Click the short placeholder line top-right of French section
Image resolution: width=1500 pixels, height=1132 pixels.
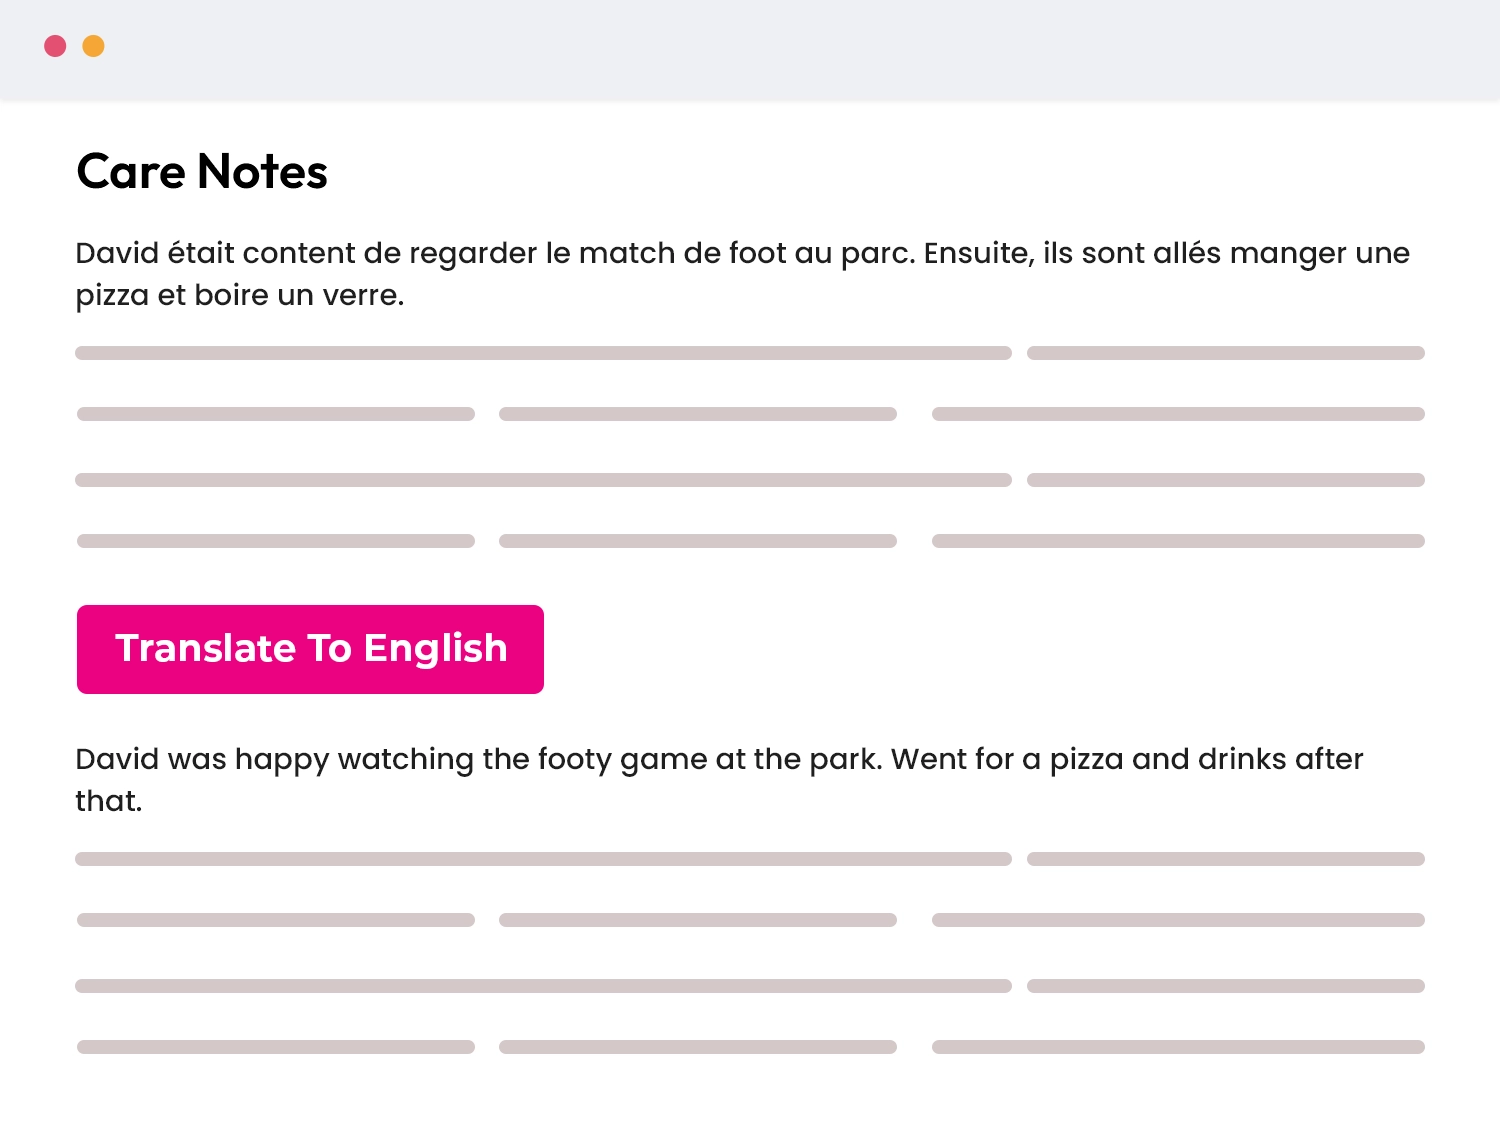point(1226,352)
